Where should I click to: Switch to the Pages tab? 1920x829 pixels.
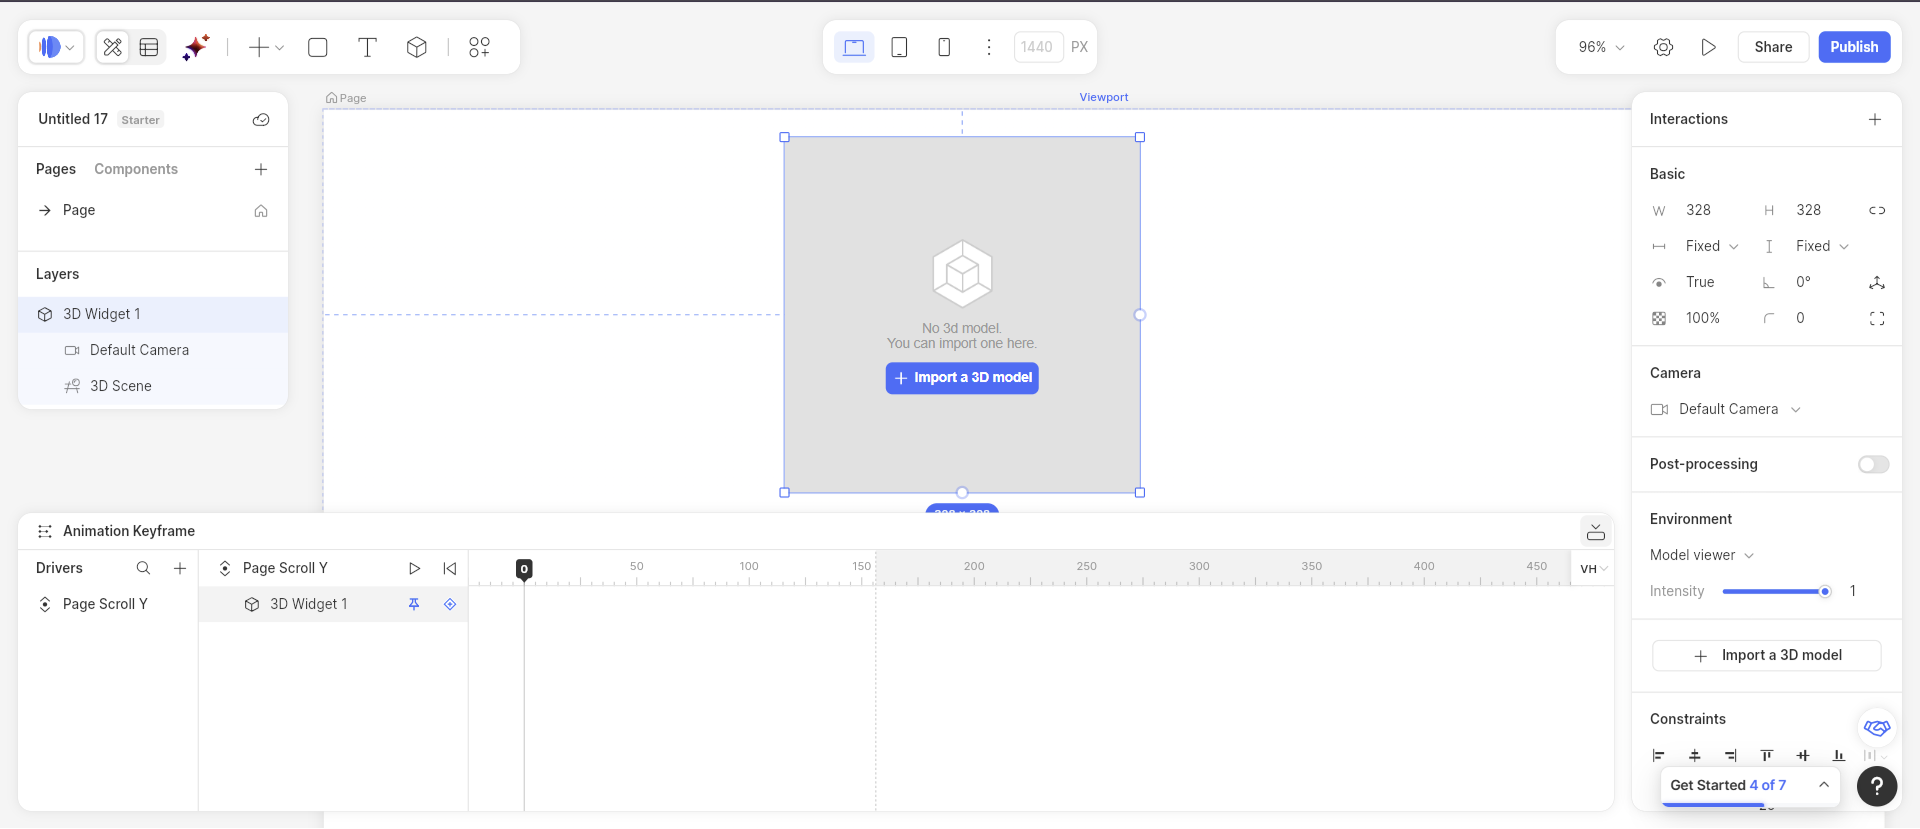[56, 169]
